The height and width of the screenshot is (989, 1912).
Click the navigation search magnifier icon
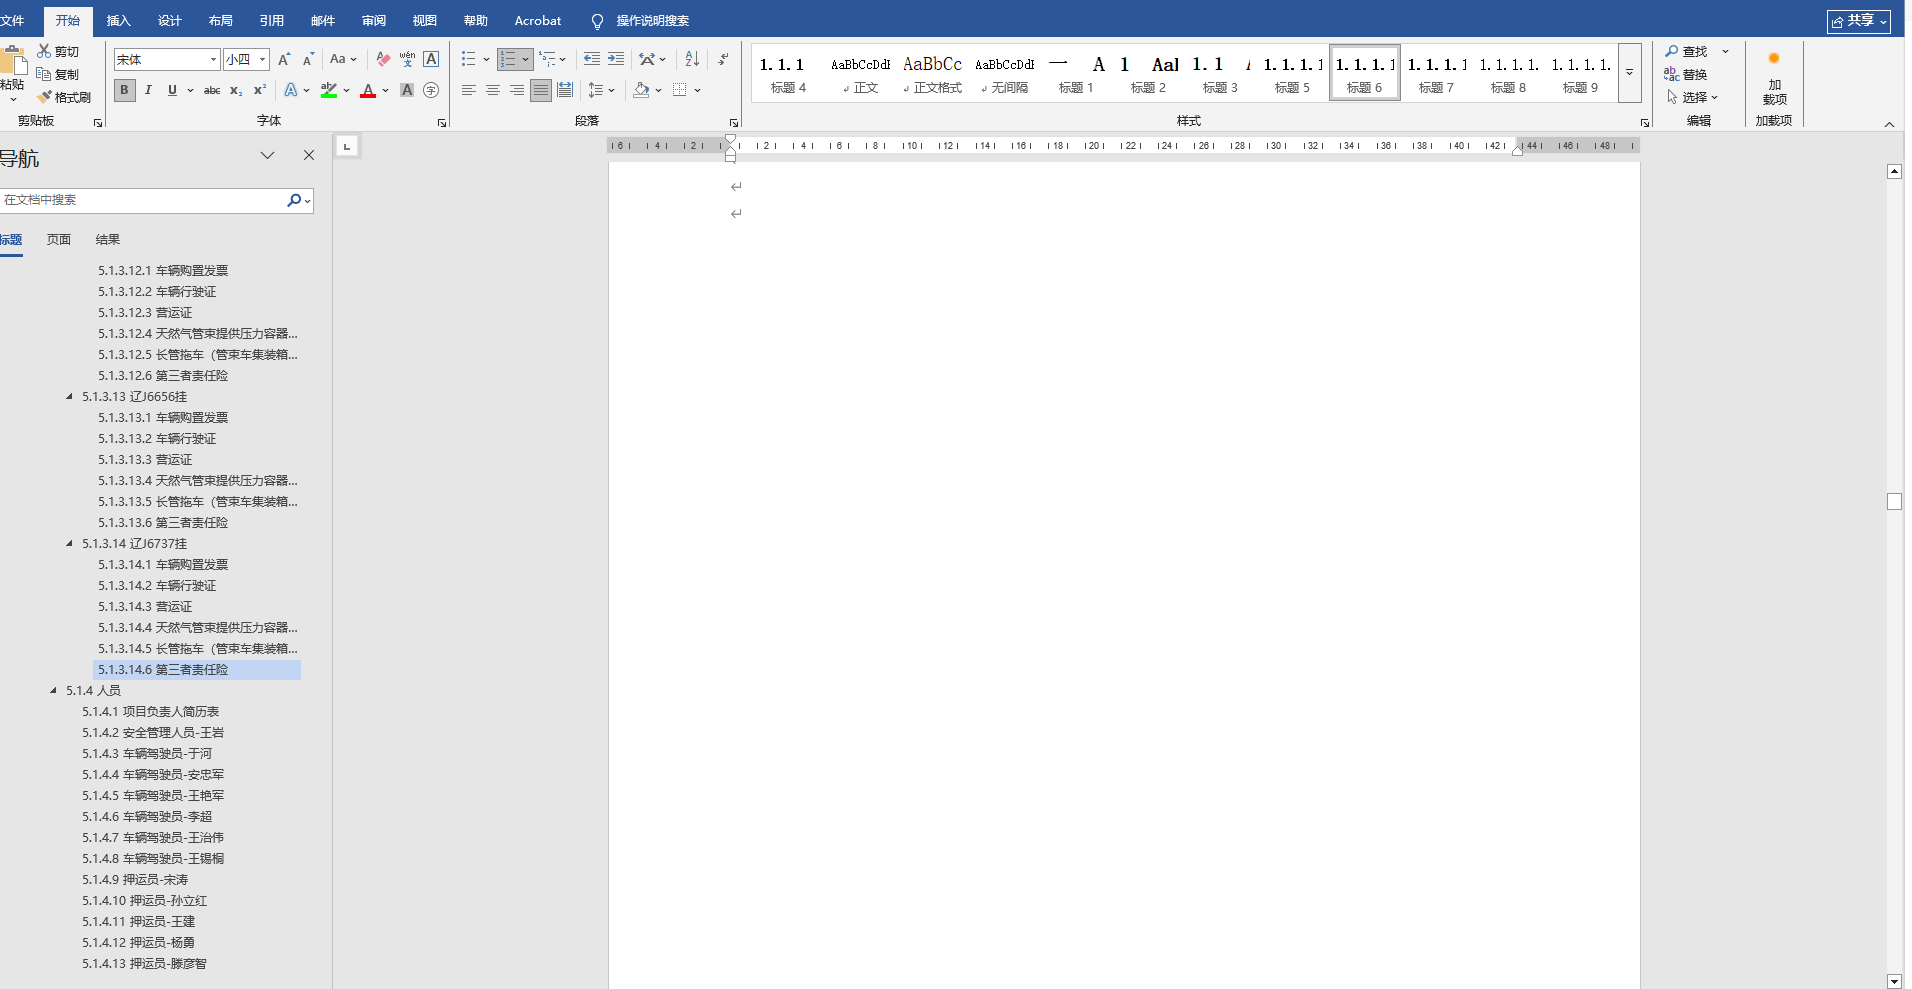click(x=294, y=200)
